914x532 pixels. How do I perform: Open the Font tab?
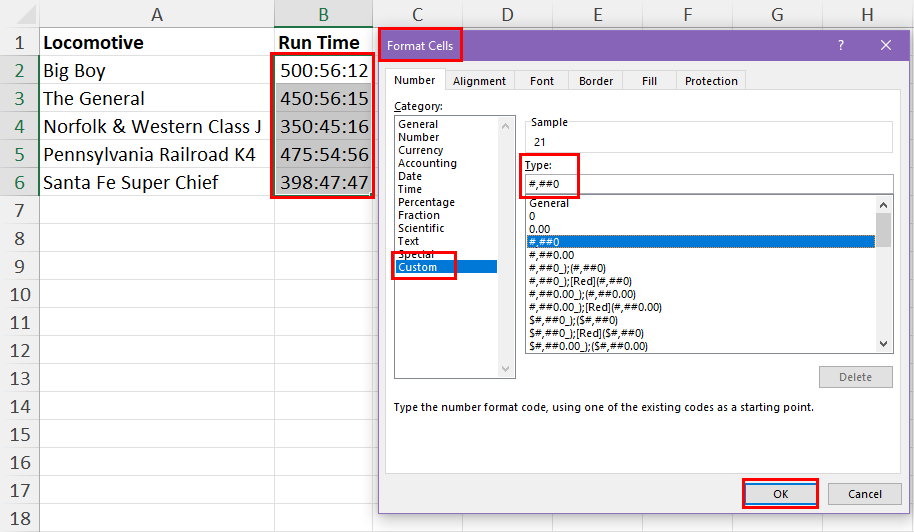(542, 81)
